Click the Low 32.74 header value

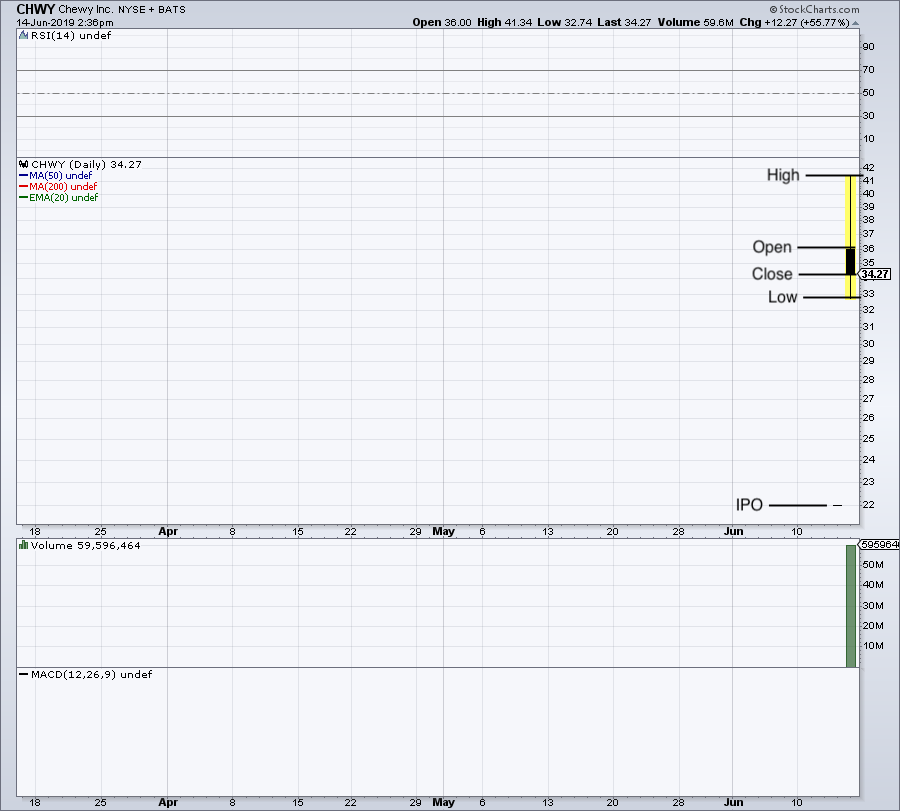[564, 22]
